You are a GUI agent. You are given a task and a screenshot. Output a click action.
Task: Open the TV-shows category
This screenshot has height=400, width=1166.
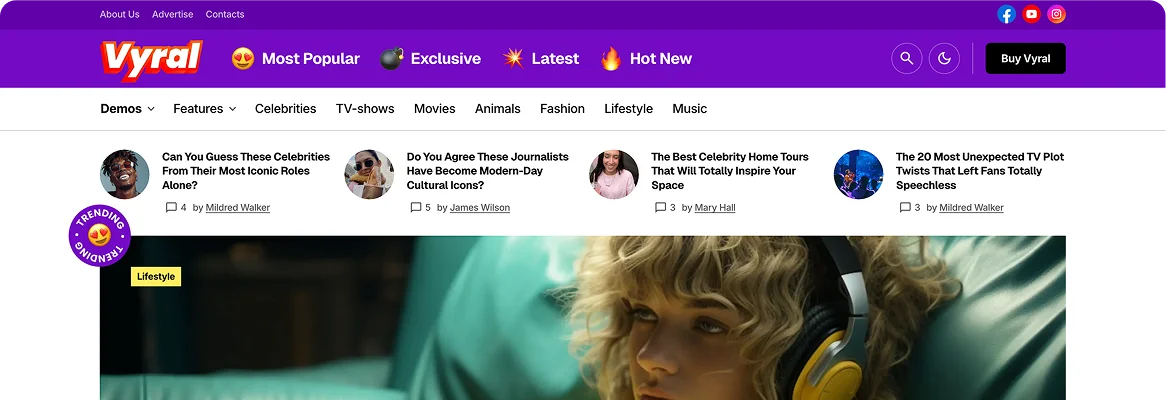point(365,109)
